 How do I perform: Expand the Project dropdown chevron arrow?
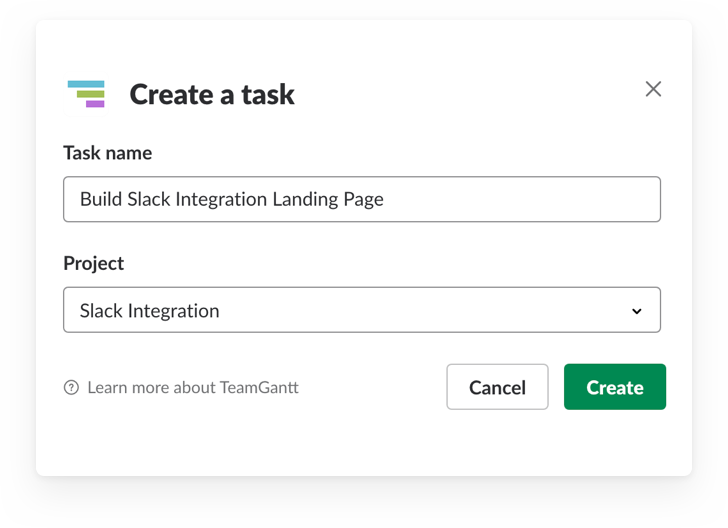tap(637, 311)
